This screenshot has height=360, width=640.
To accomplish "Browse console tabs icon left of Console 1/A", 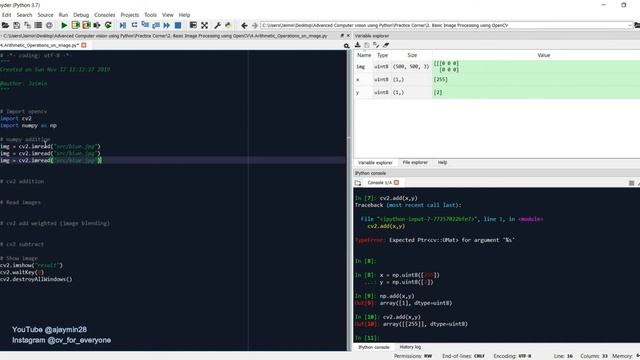I will tap(358, 183).
